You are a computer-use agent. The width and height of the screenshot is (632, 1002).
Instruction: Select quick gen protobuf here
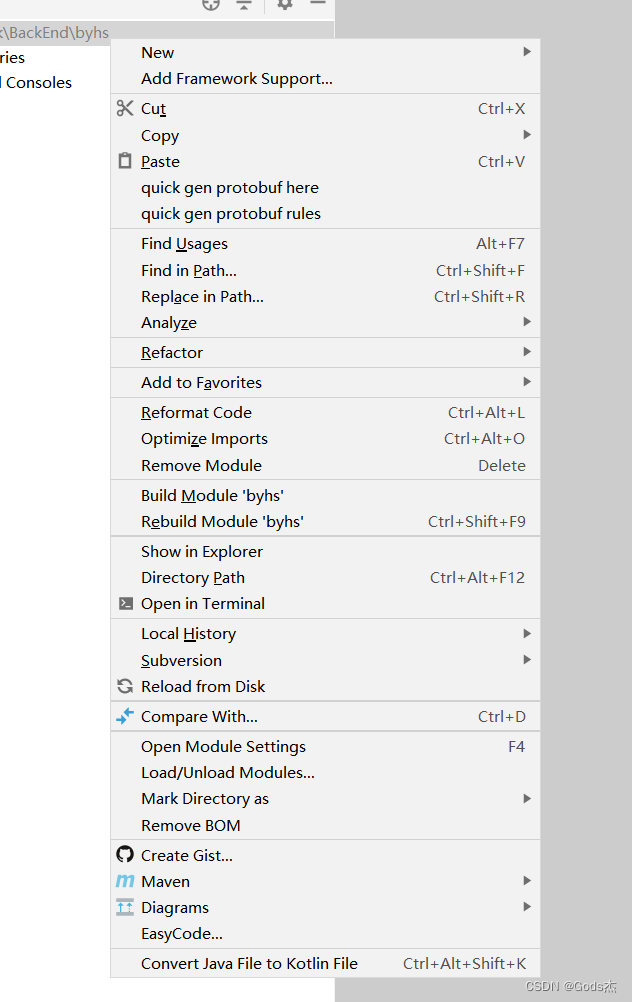coord(325,188)
